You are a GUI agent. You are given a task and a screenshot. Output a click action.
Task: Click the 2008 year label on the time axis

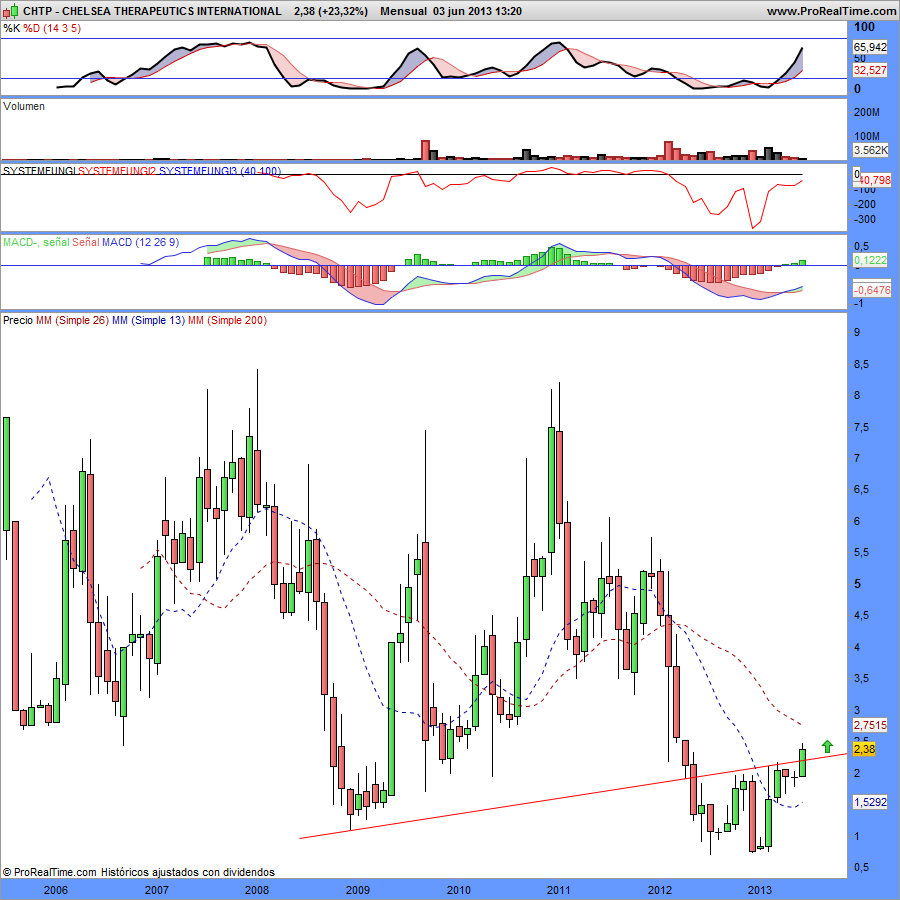click(x=257, y=890)
